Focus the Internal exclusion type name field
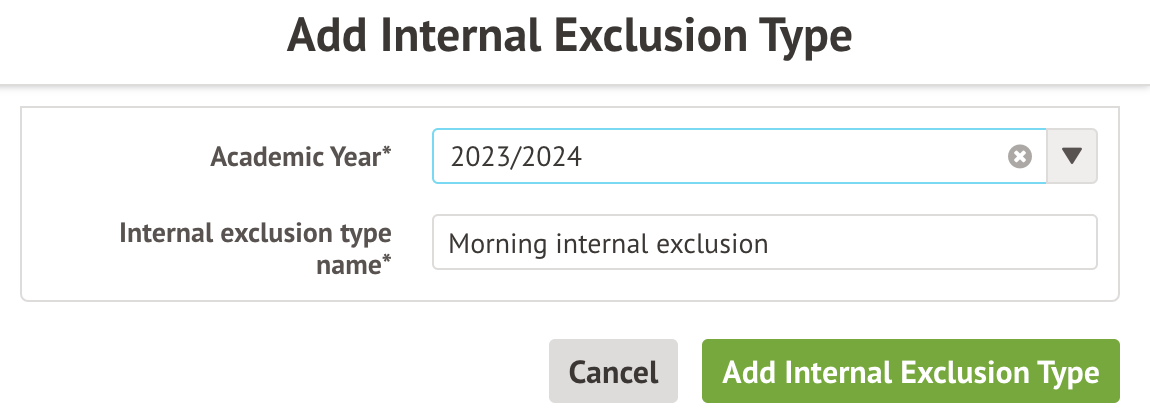1150x420 pixels. click(764, 243)
